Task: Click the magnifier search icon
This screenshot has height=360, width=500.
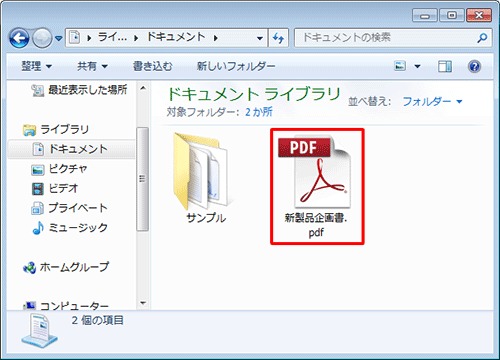Action: tap(482, 38)
